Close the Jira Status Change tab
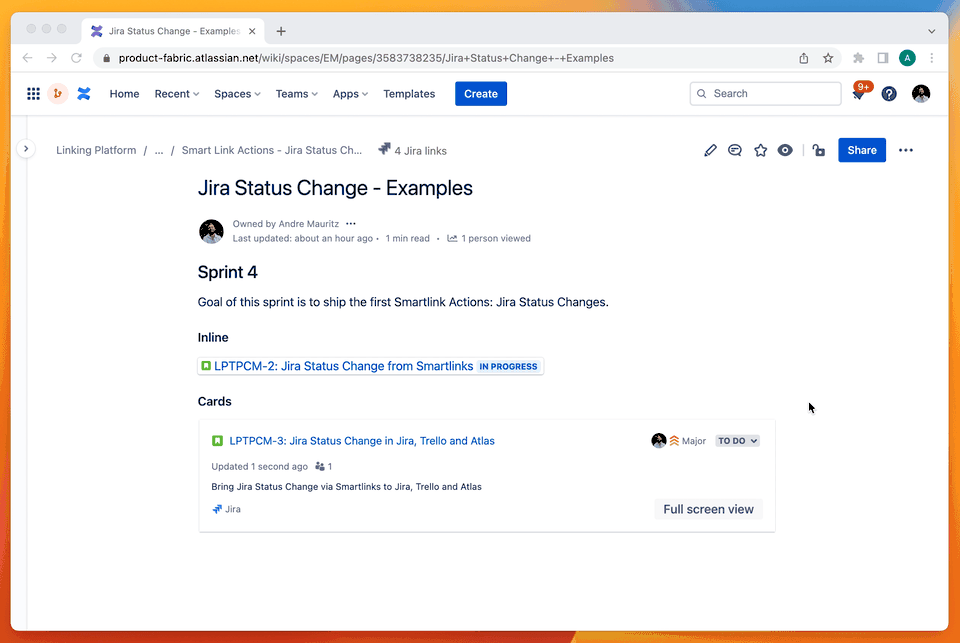 click(252, 31)
